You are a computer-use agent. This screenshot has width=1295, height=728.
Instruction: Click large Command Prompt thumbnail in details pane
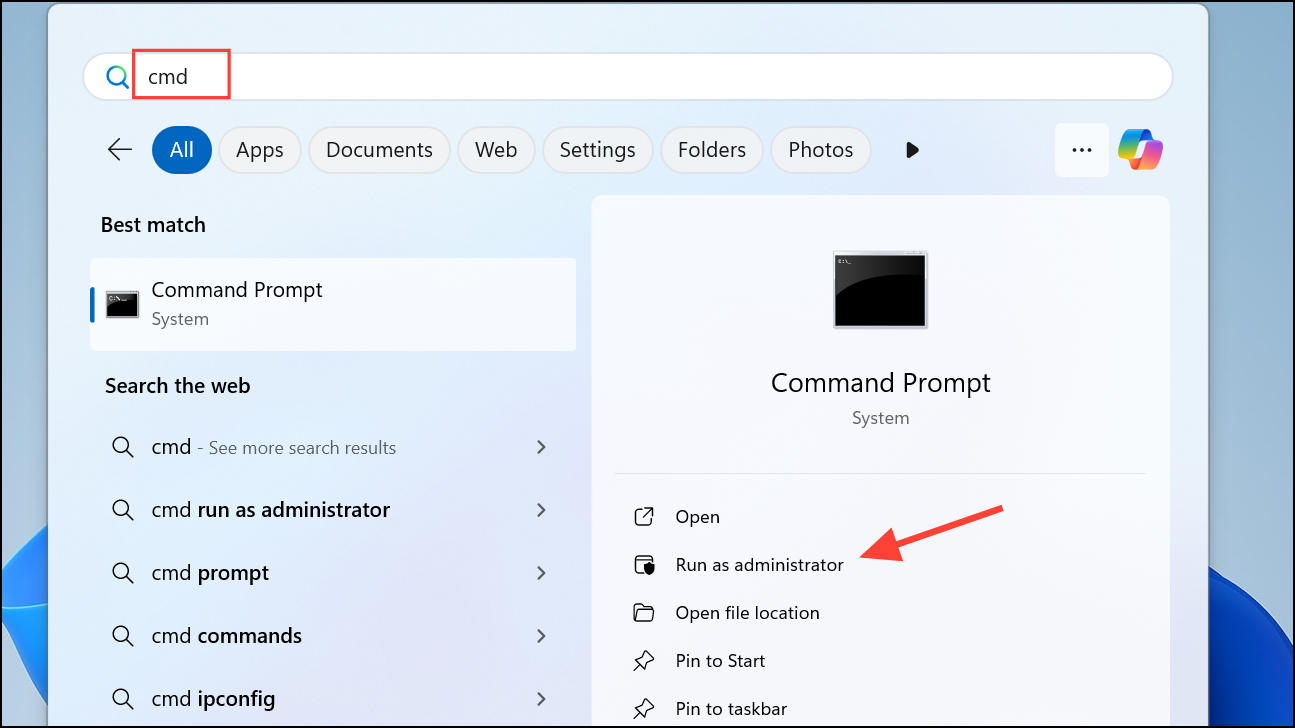coord(880,290)
